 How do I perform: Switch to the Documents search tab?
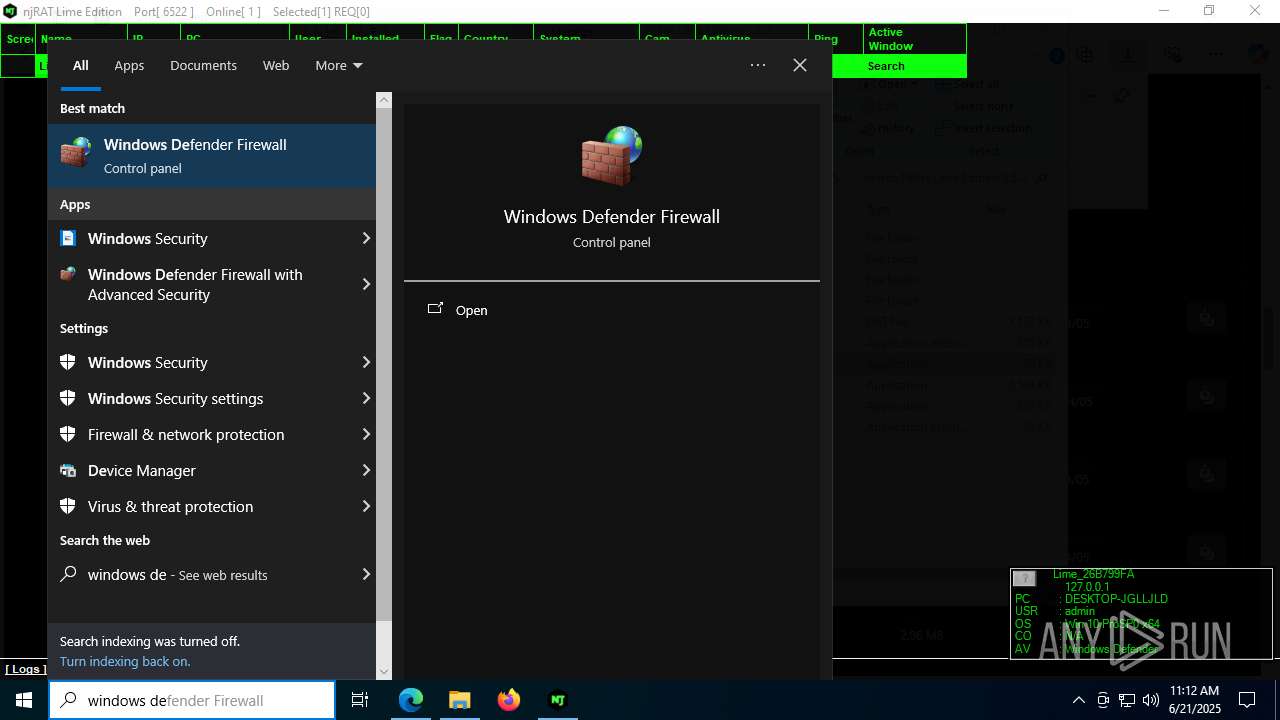click(203, 65)
